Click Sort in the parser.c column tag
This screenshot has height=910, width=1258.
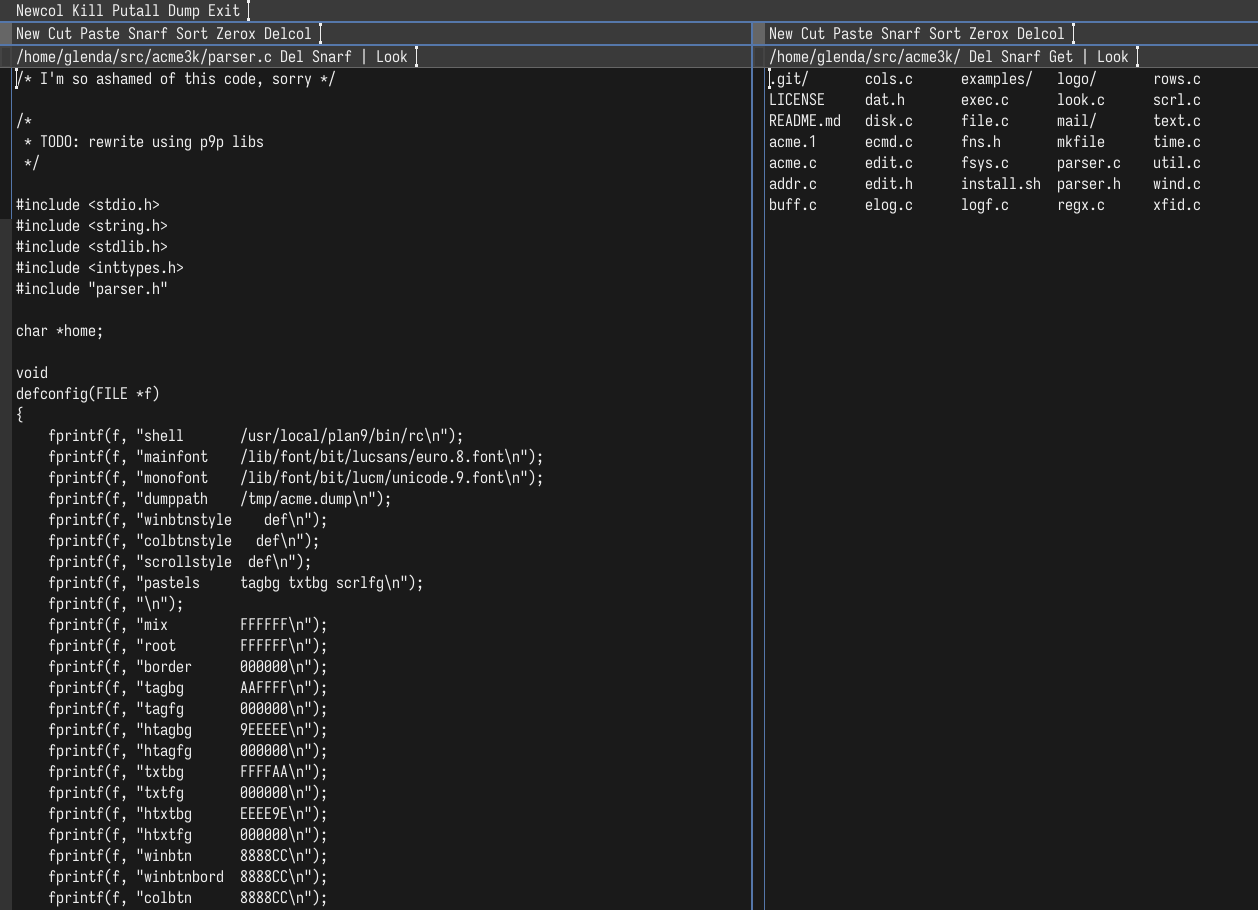coord(192,34)
